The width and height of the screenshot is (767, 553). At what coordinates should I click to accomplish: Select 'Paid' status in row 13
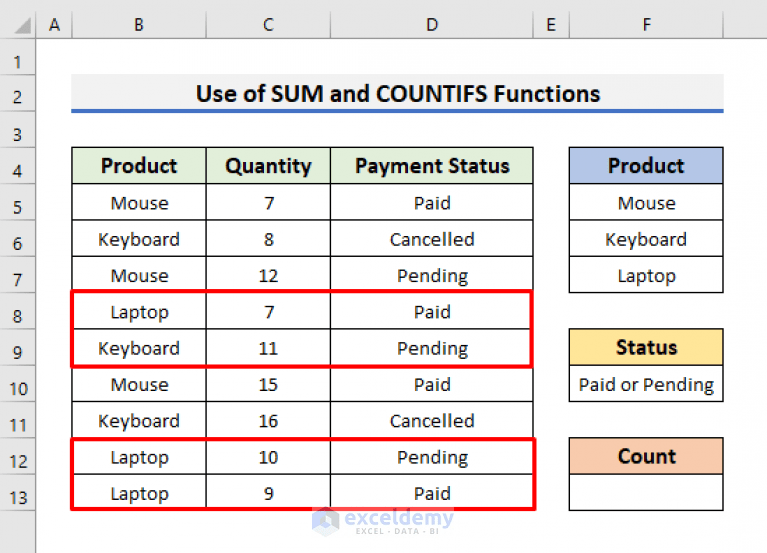click(x=431, y=492)
